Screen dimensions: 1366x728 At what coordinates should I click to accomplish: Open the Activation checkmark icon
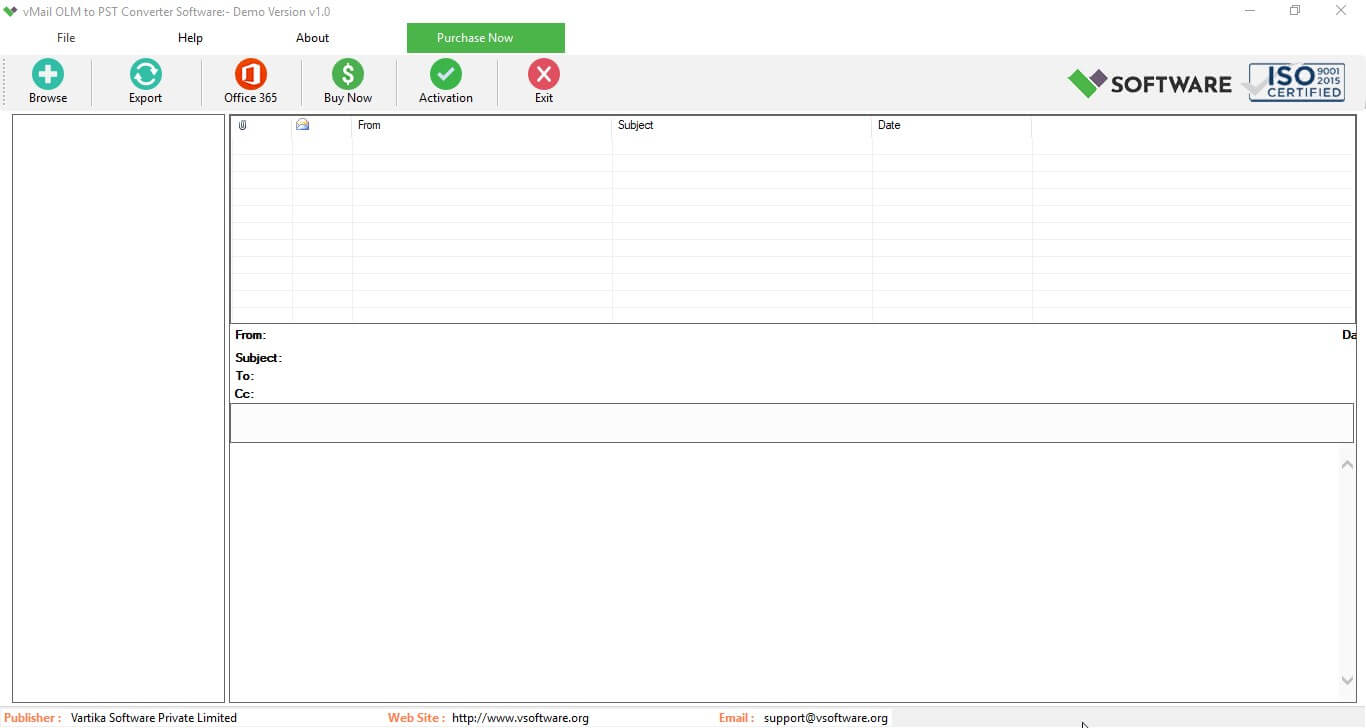[x=446, y=81]
